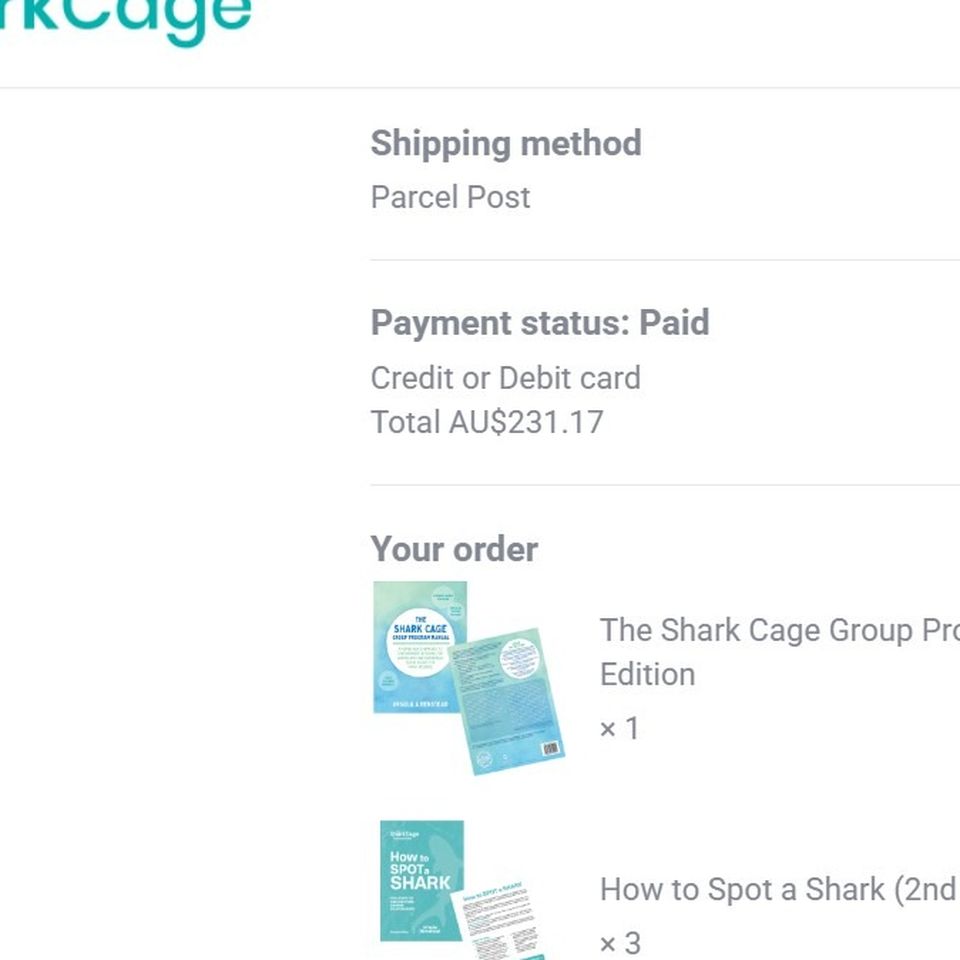Open the How to Spot a Shark cover thumbnail

422,880
